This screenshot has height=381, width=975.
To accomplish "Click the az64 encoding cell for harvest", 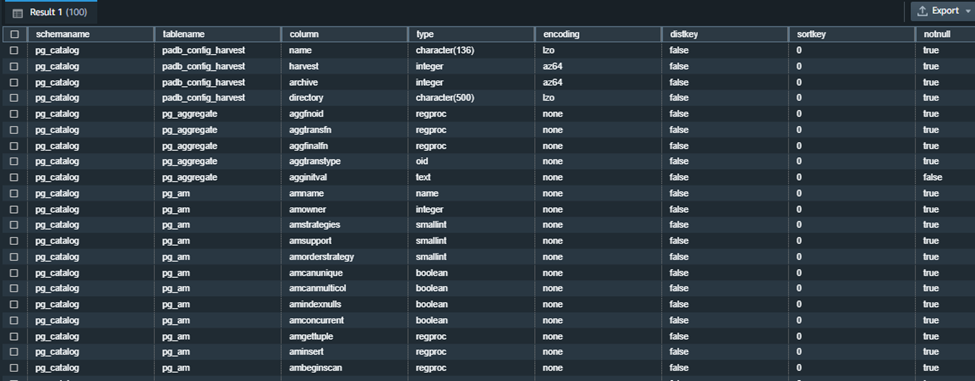I will (552, 67).
